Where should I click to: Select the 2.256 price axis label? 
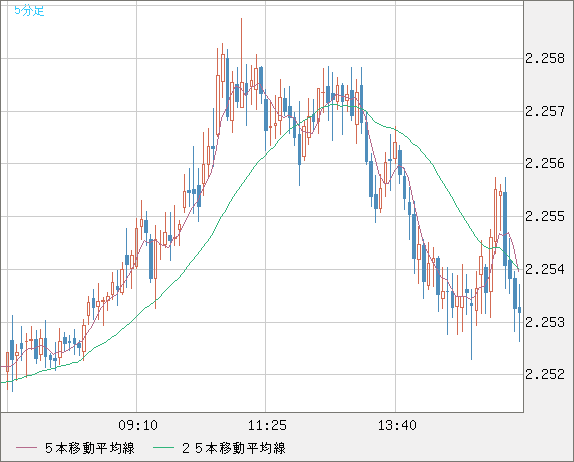click(x=545, y=163)
